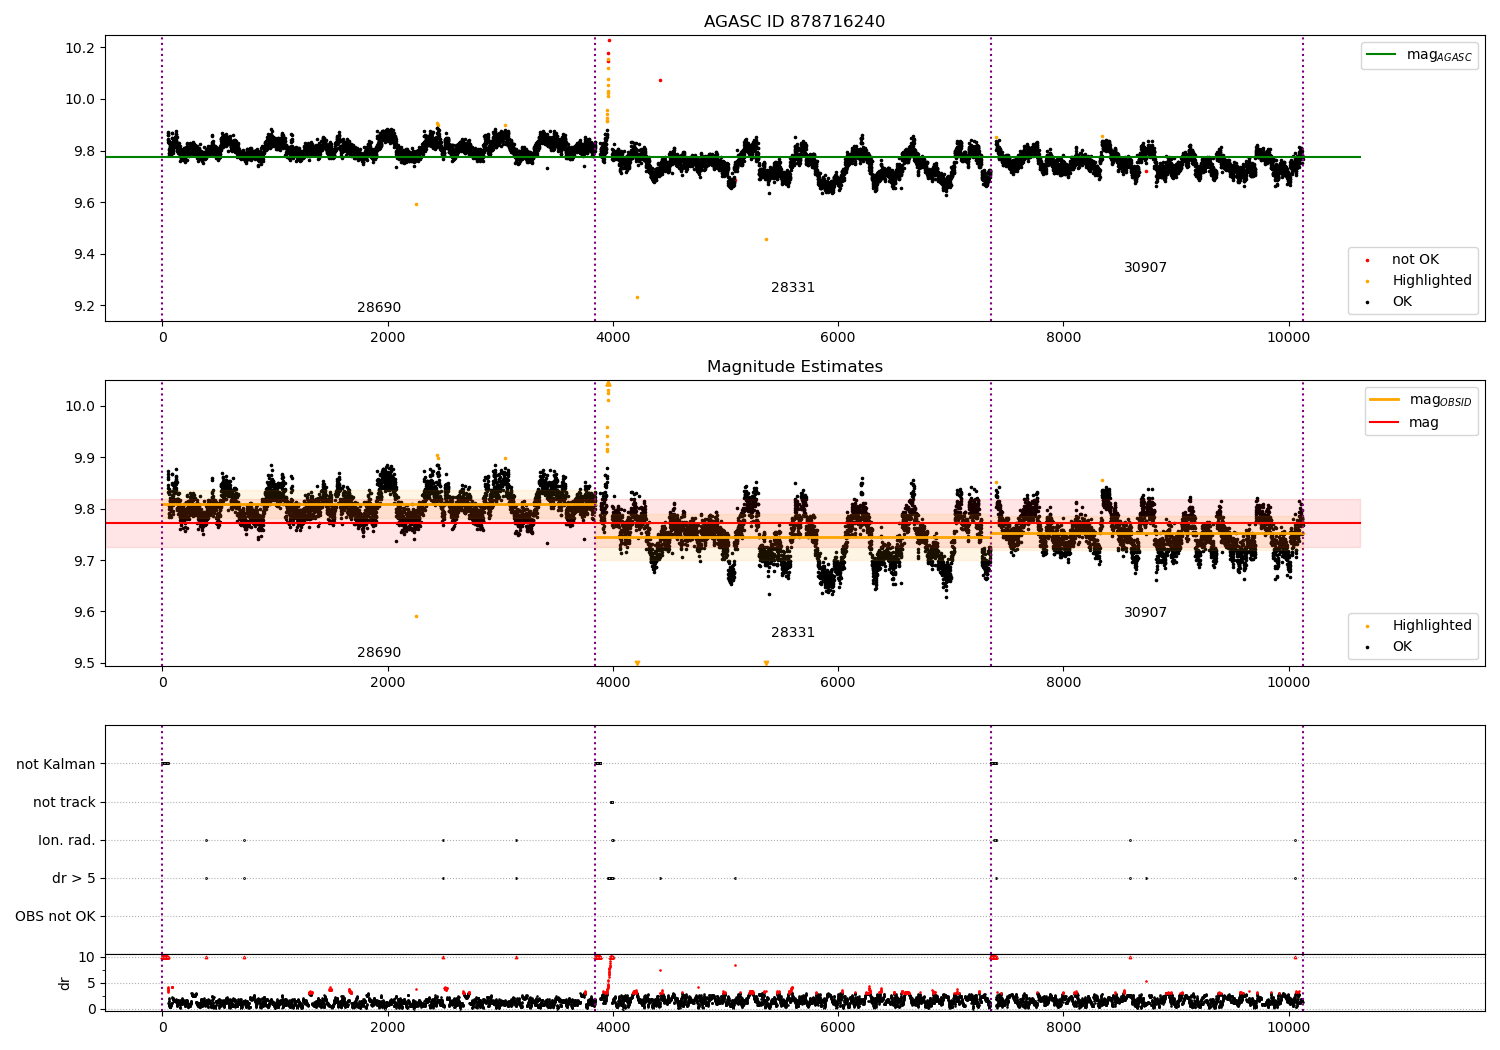Click 'OK' legend entry in top plot
The image size is (1500, 1050).
pyautogui.click(x=1402, y=301)
